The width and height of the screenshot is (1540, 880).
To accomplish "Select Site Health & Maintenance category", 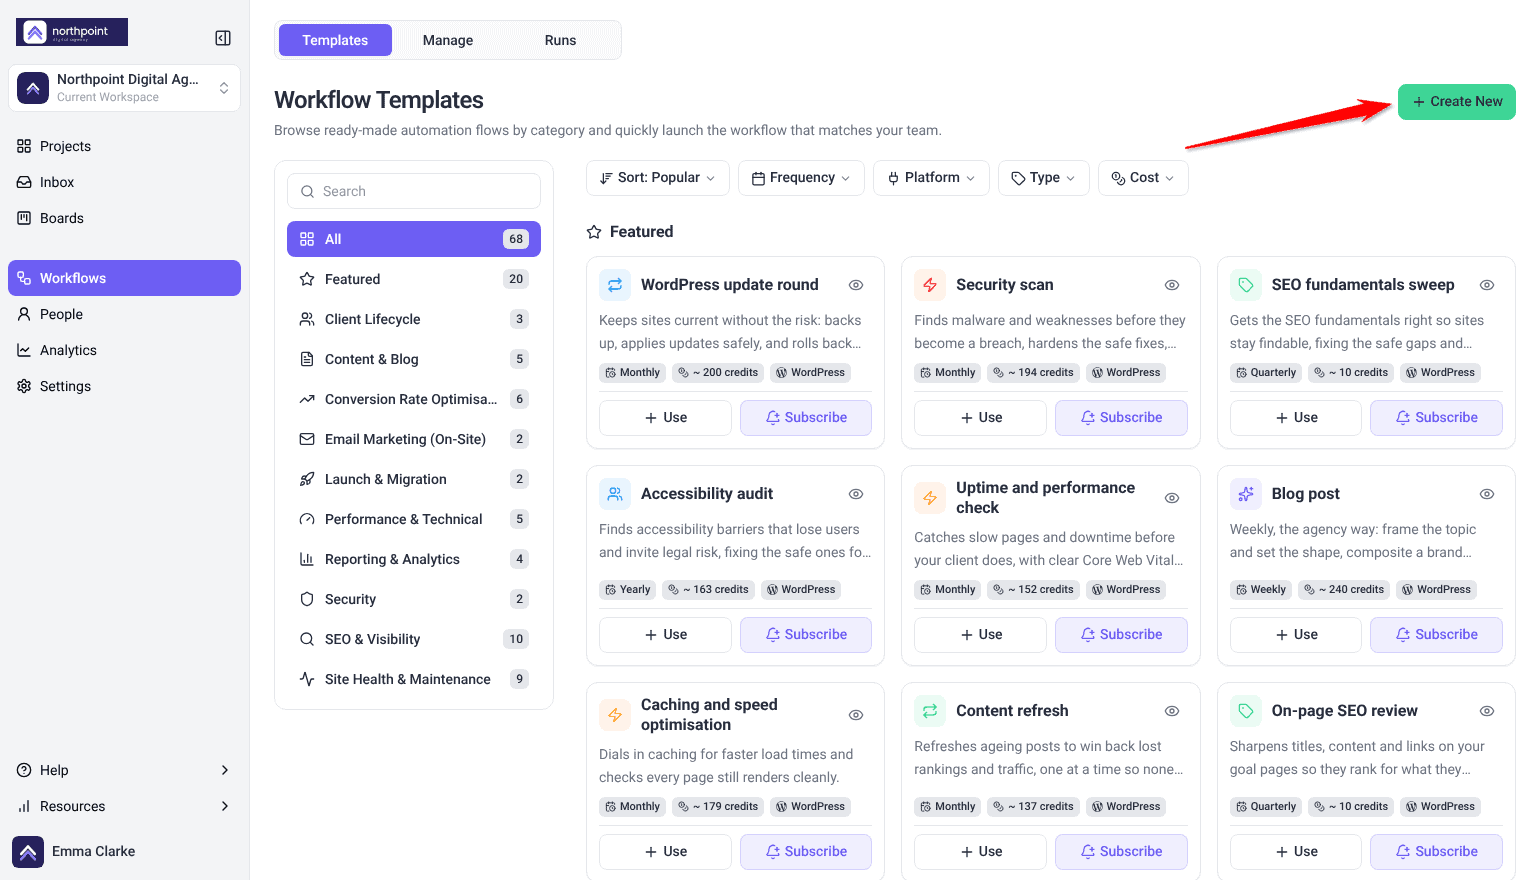I will (414, 679).
